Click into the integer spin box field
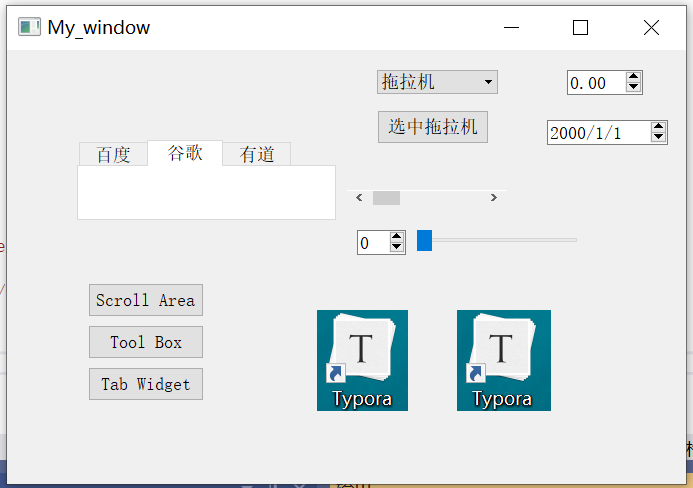Viewport: 693px width, 488px height. pos(374,243)
